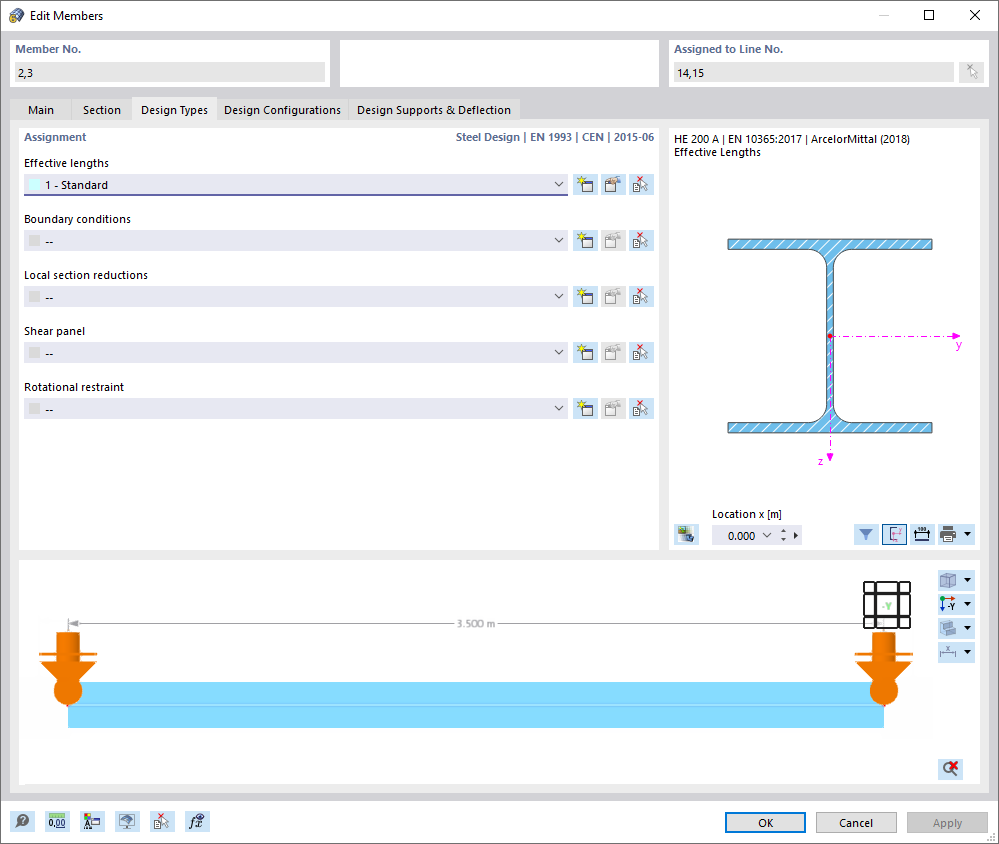Image resolution: width=999 pixels, height=844 pixels.
Task: Click the red-X icon in the bottom toolbar
Action: (162, 822)
